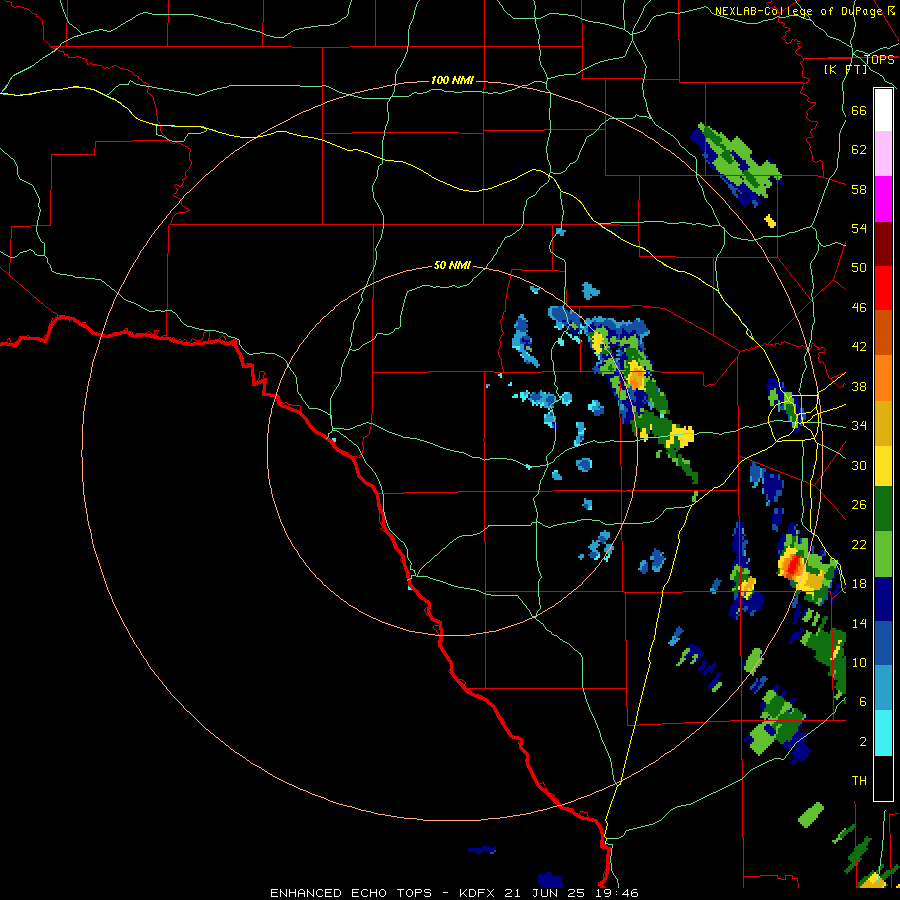Pick the light green legend swatch
900x900 pixels.
[x=883, y=554]
